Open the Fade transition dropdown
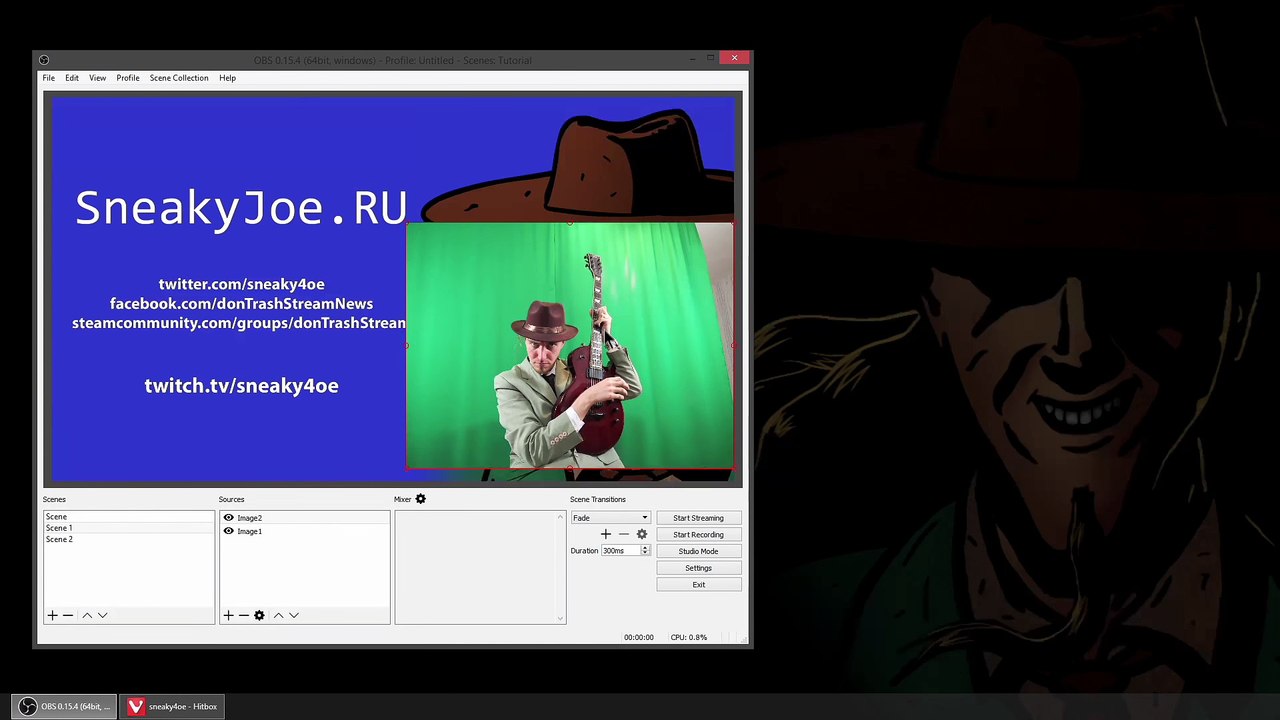 click(x=610, y=518)
